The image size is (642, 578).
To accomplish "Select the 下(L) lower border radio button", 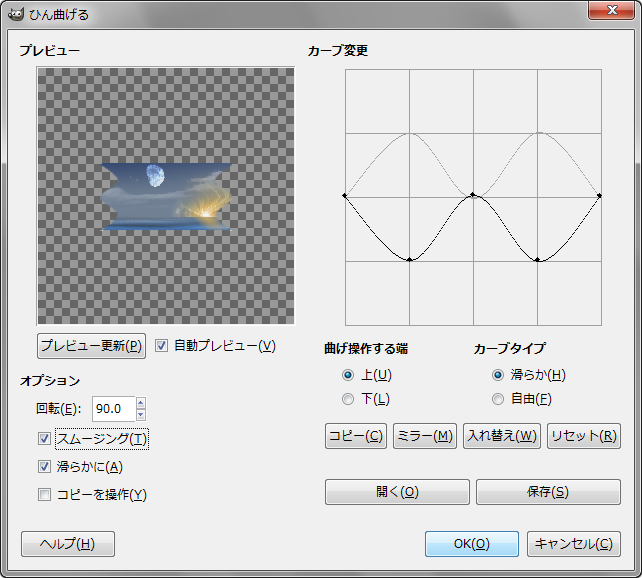I will [x=348, y=399].
